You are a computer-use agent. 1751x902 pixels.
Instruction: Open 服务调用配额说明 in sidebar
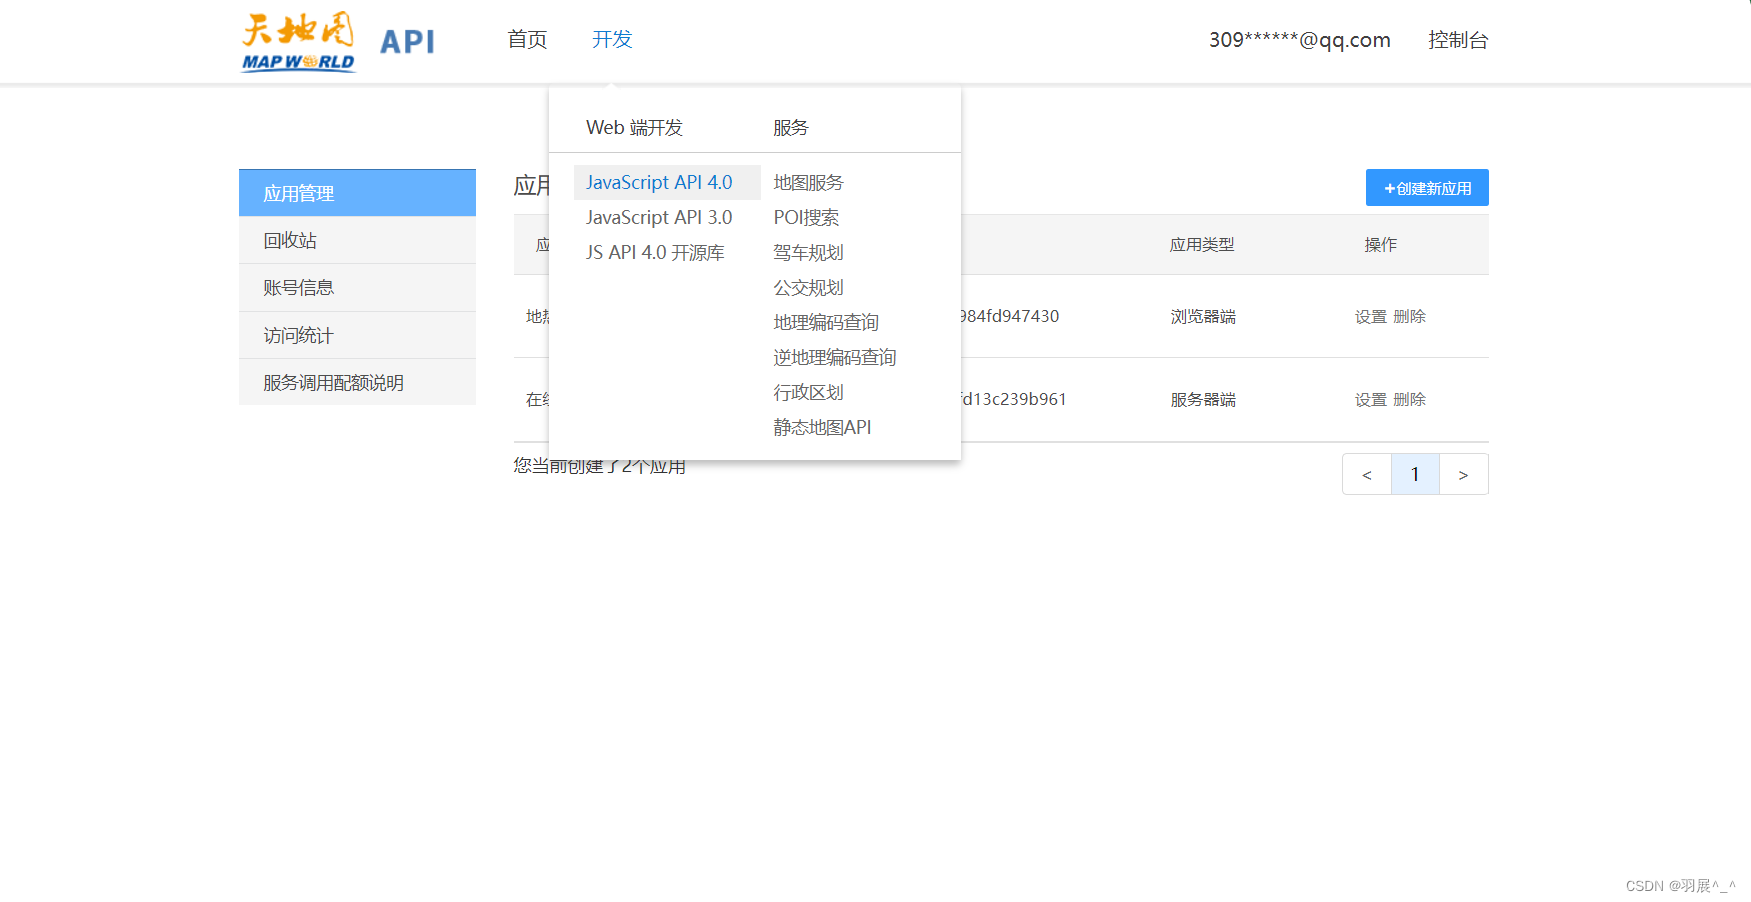(329, 381)
